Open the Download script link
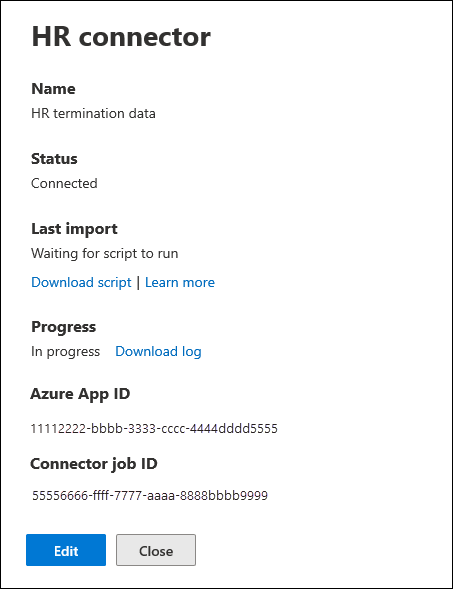The width and height of the screenshot is (453, 589). tap(81, 282)
